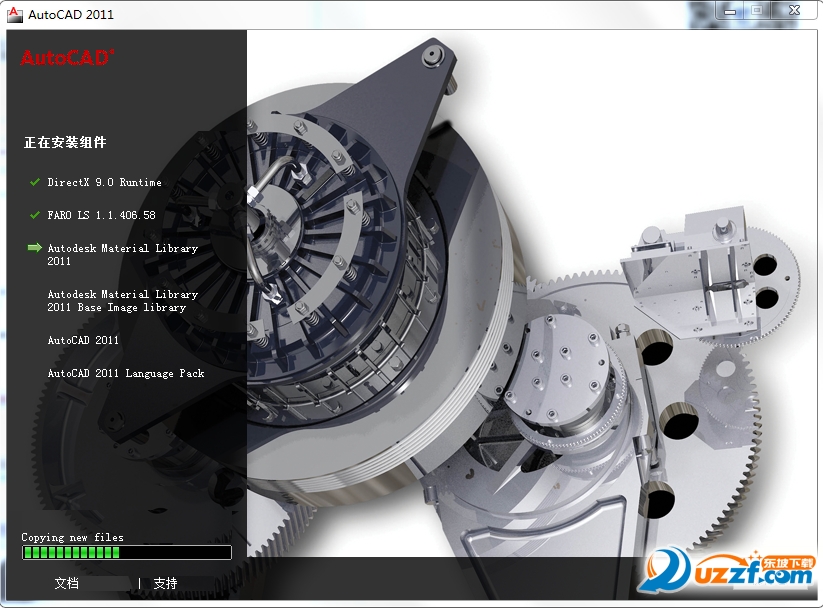
Task: Open the 支持 support link
Action: [x=165, y=583]
